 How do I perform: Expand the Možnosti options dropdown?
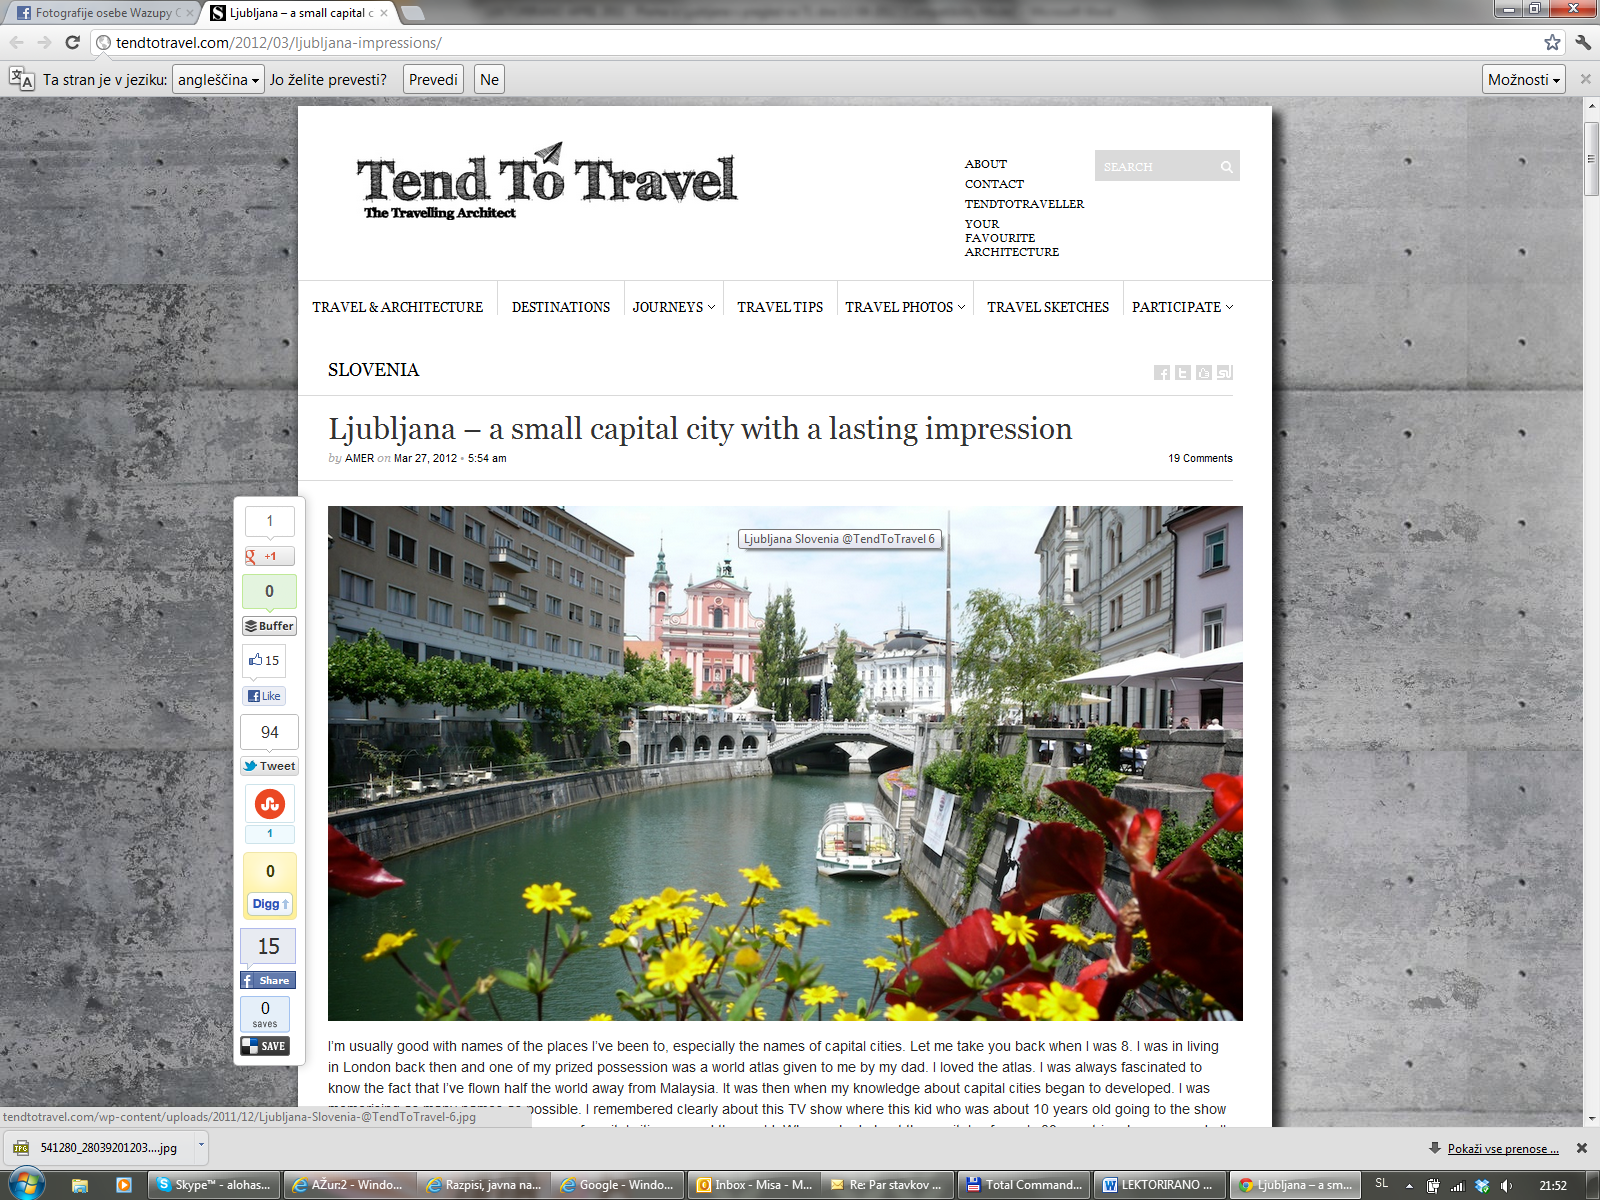point(1523,80)
